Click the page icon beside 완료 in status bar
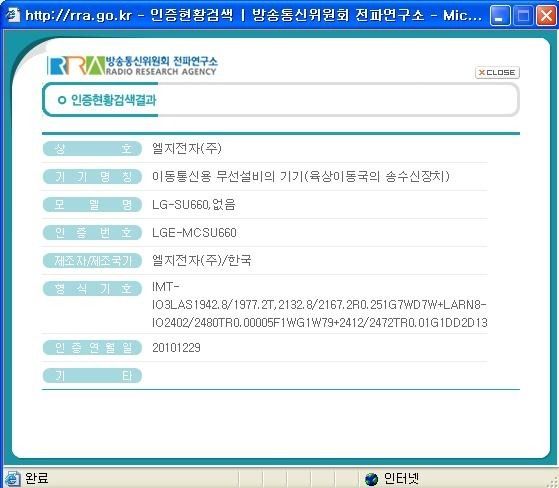The width and height of the screenshot is (559, 488). tap(12, 478)
